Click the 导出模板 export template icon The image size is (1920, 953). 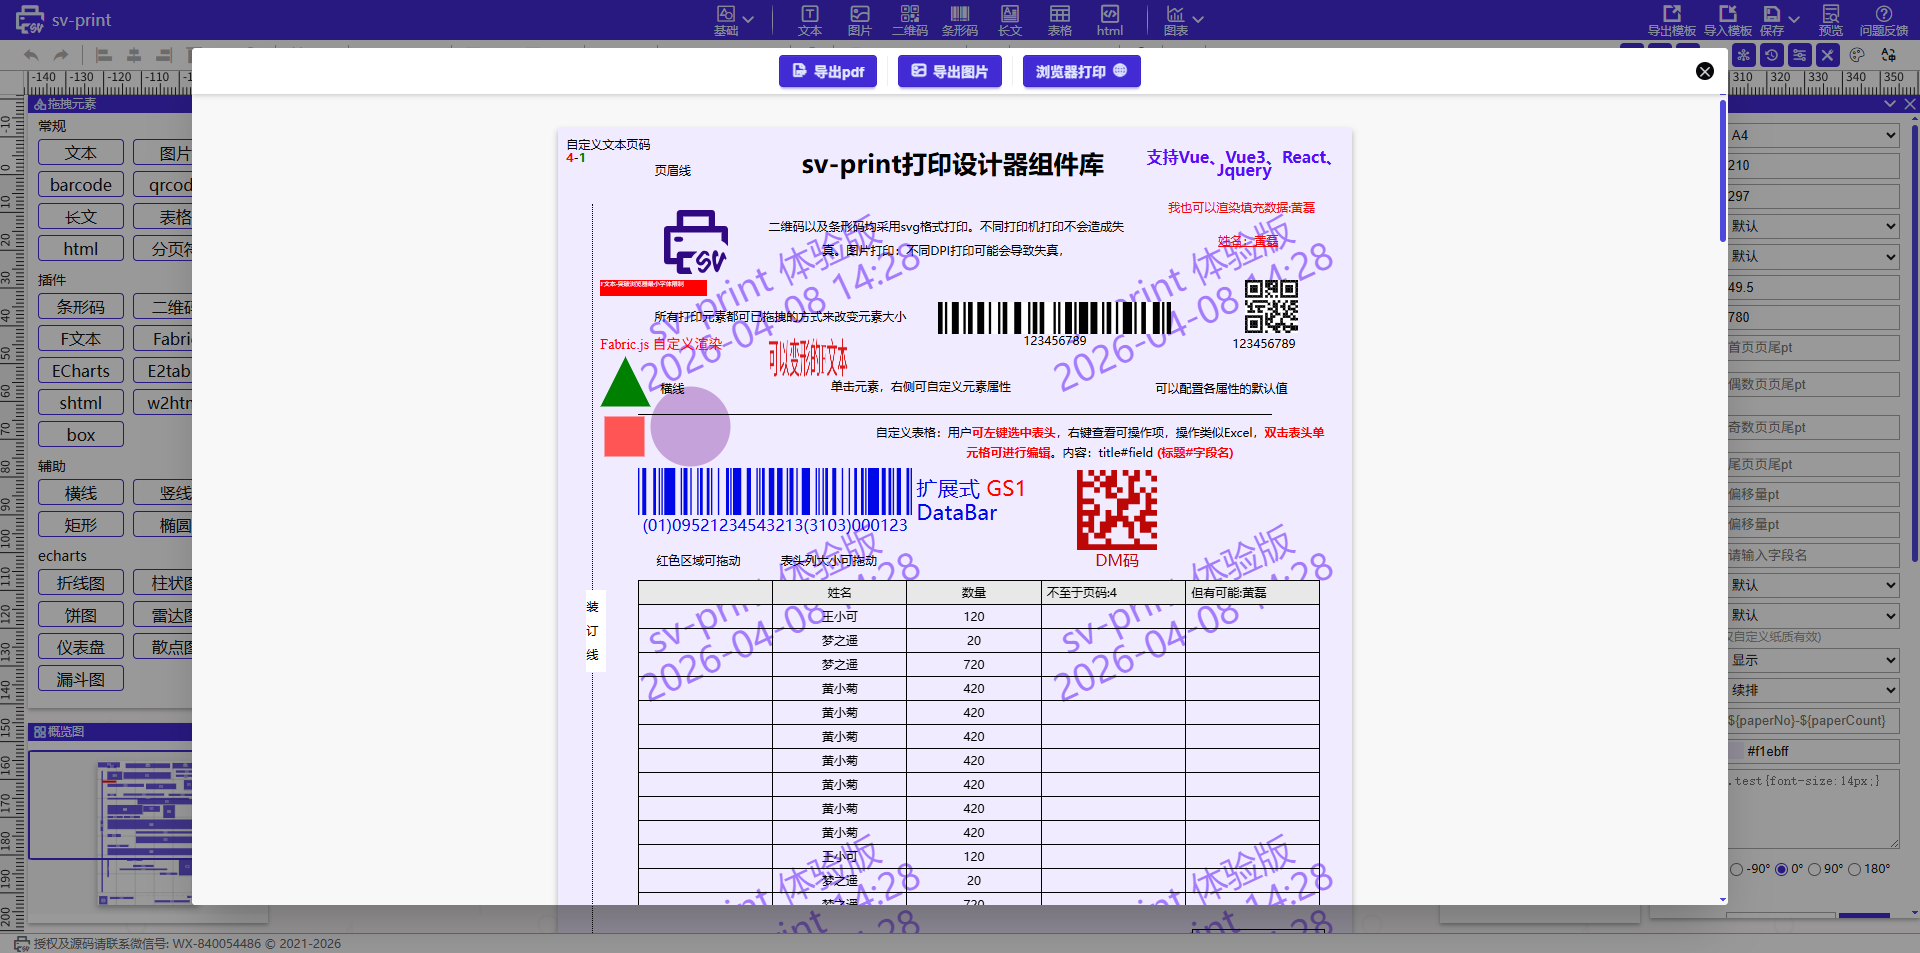click(x=1671, y=19)
